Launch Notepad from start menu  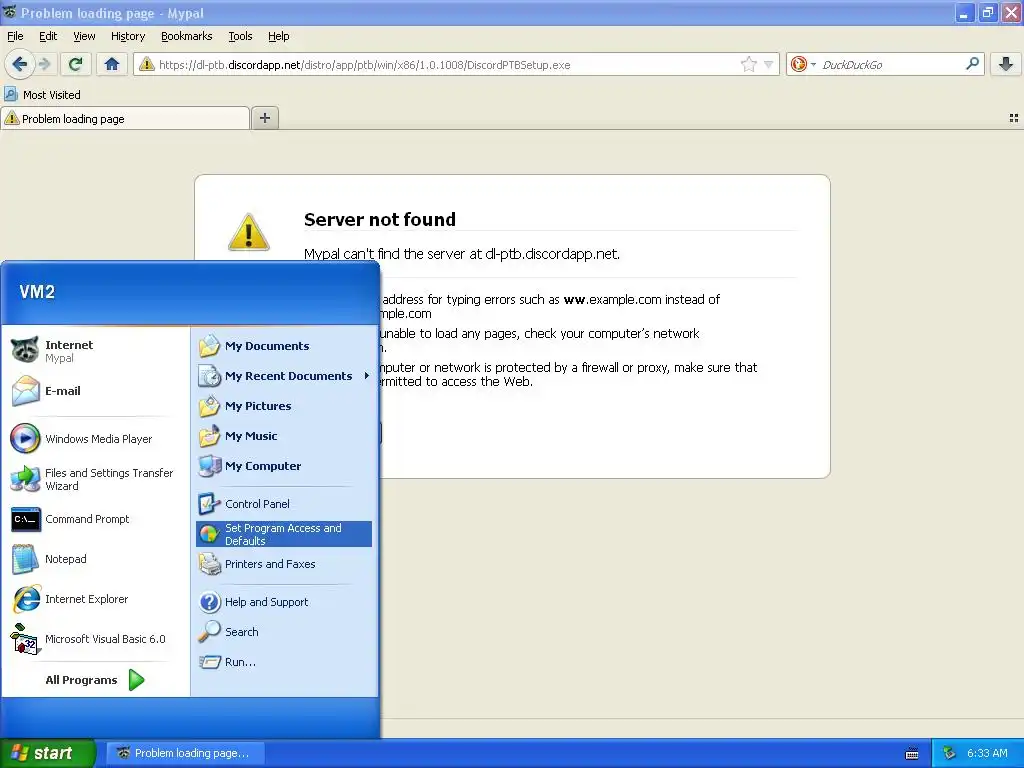tap(97, 559)
